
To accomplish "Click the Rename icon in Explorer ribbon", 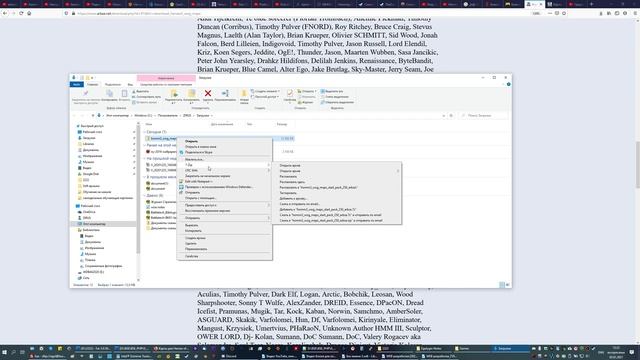I will [225, 94].
